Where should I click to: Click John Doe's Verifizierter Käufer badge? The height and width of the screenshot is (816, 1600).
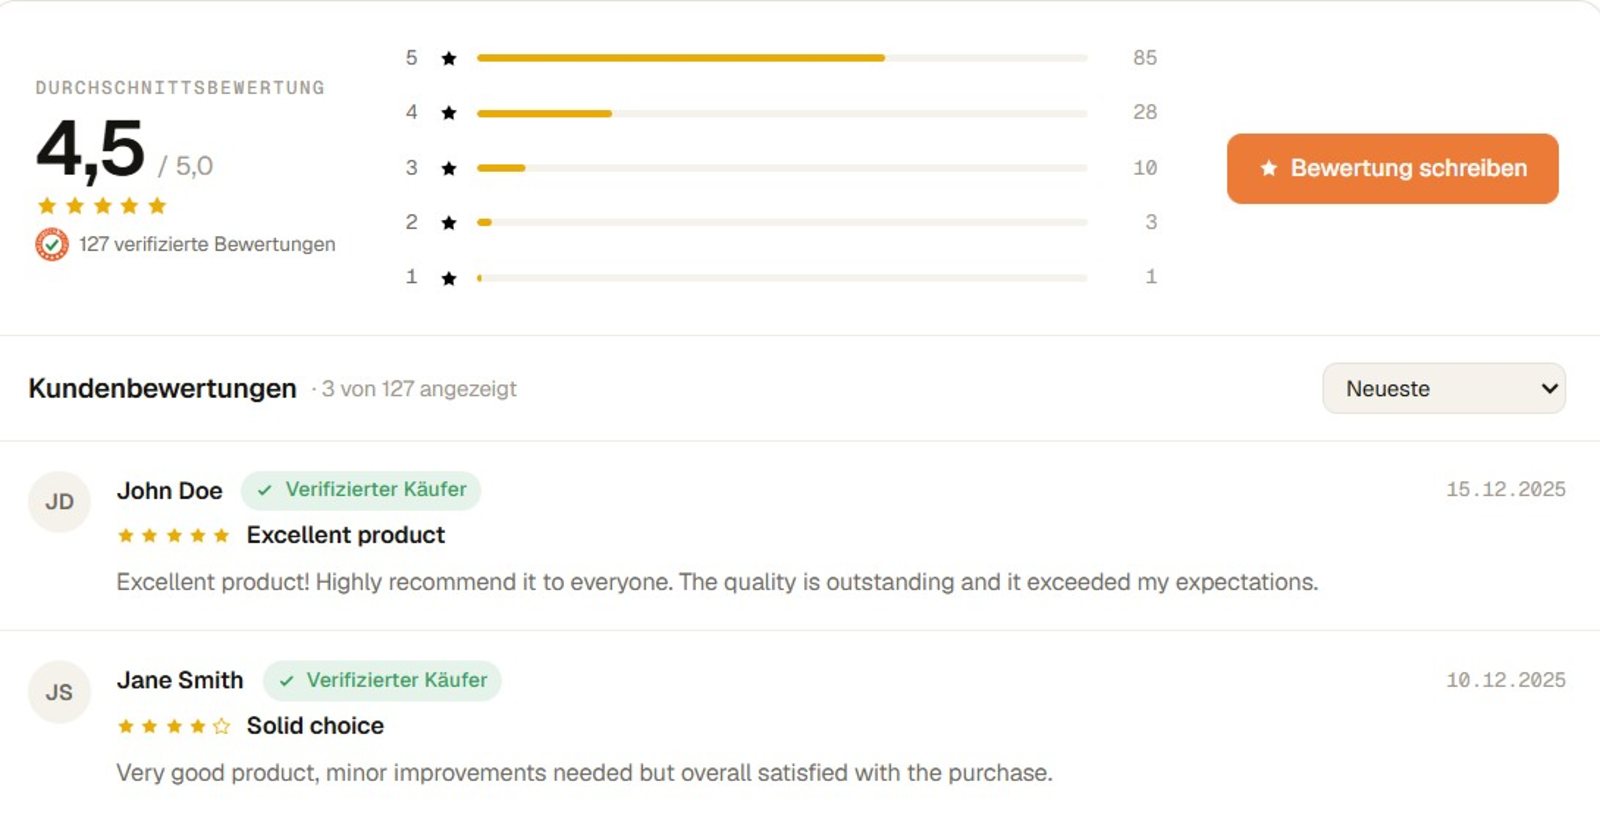point(361,490)
